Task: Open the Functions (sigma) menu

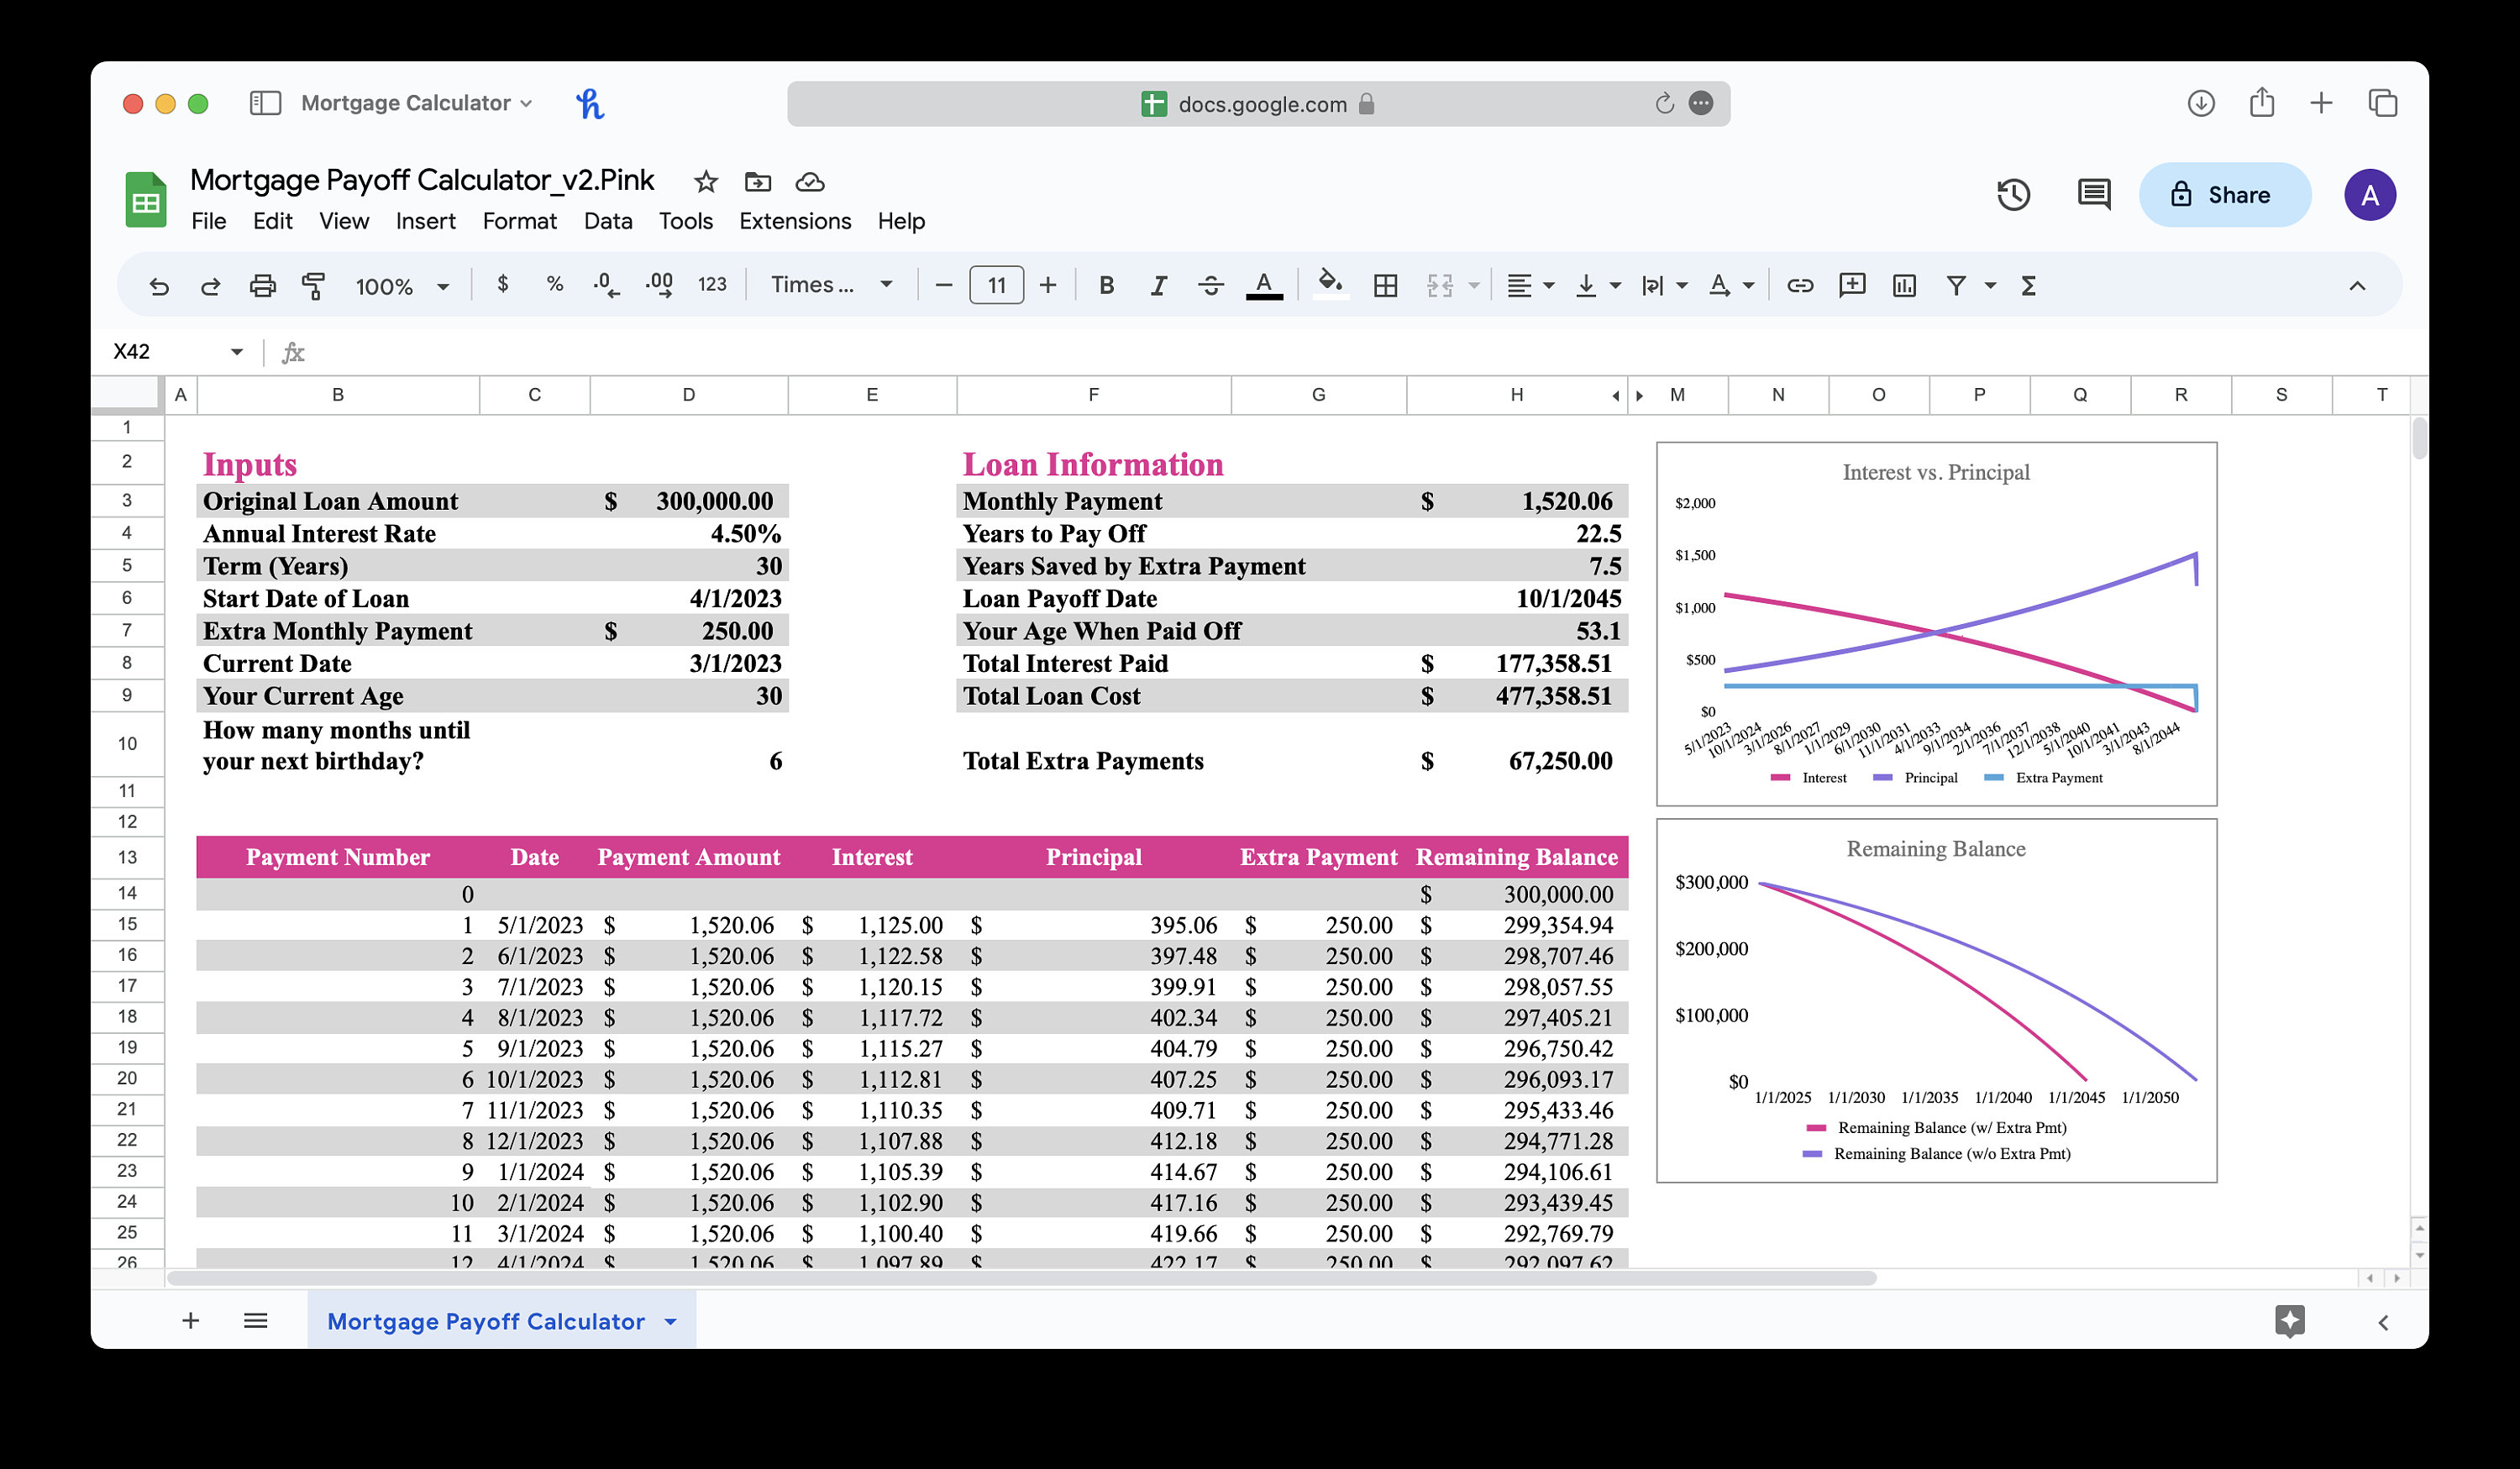Action: click(2027, 285)
